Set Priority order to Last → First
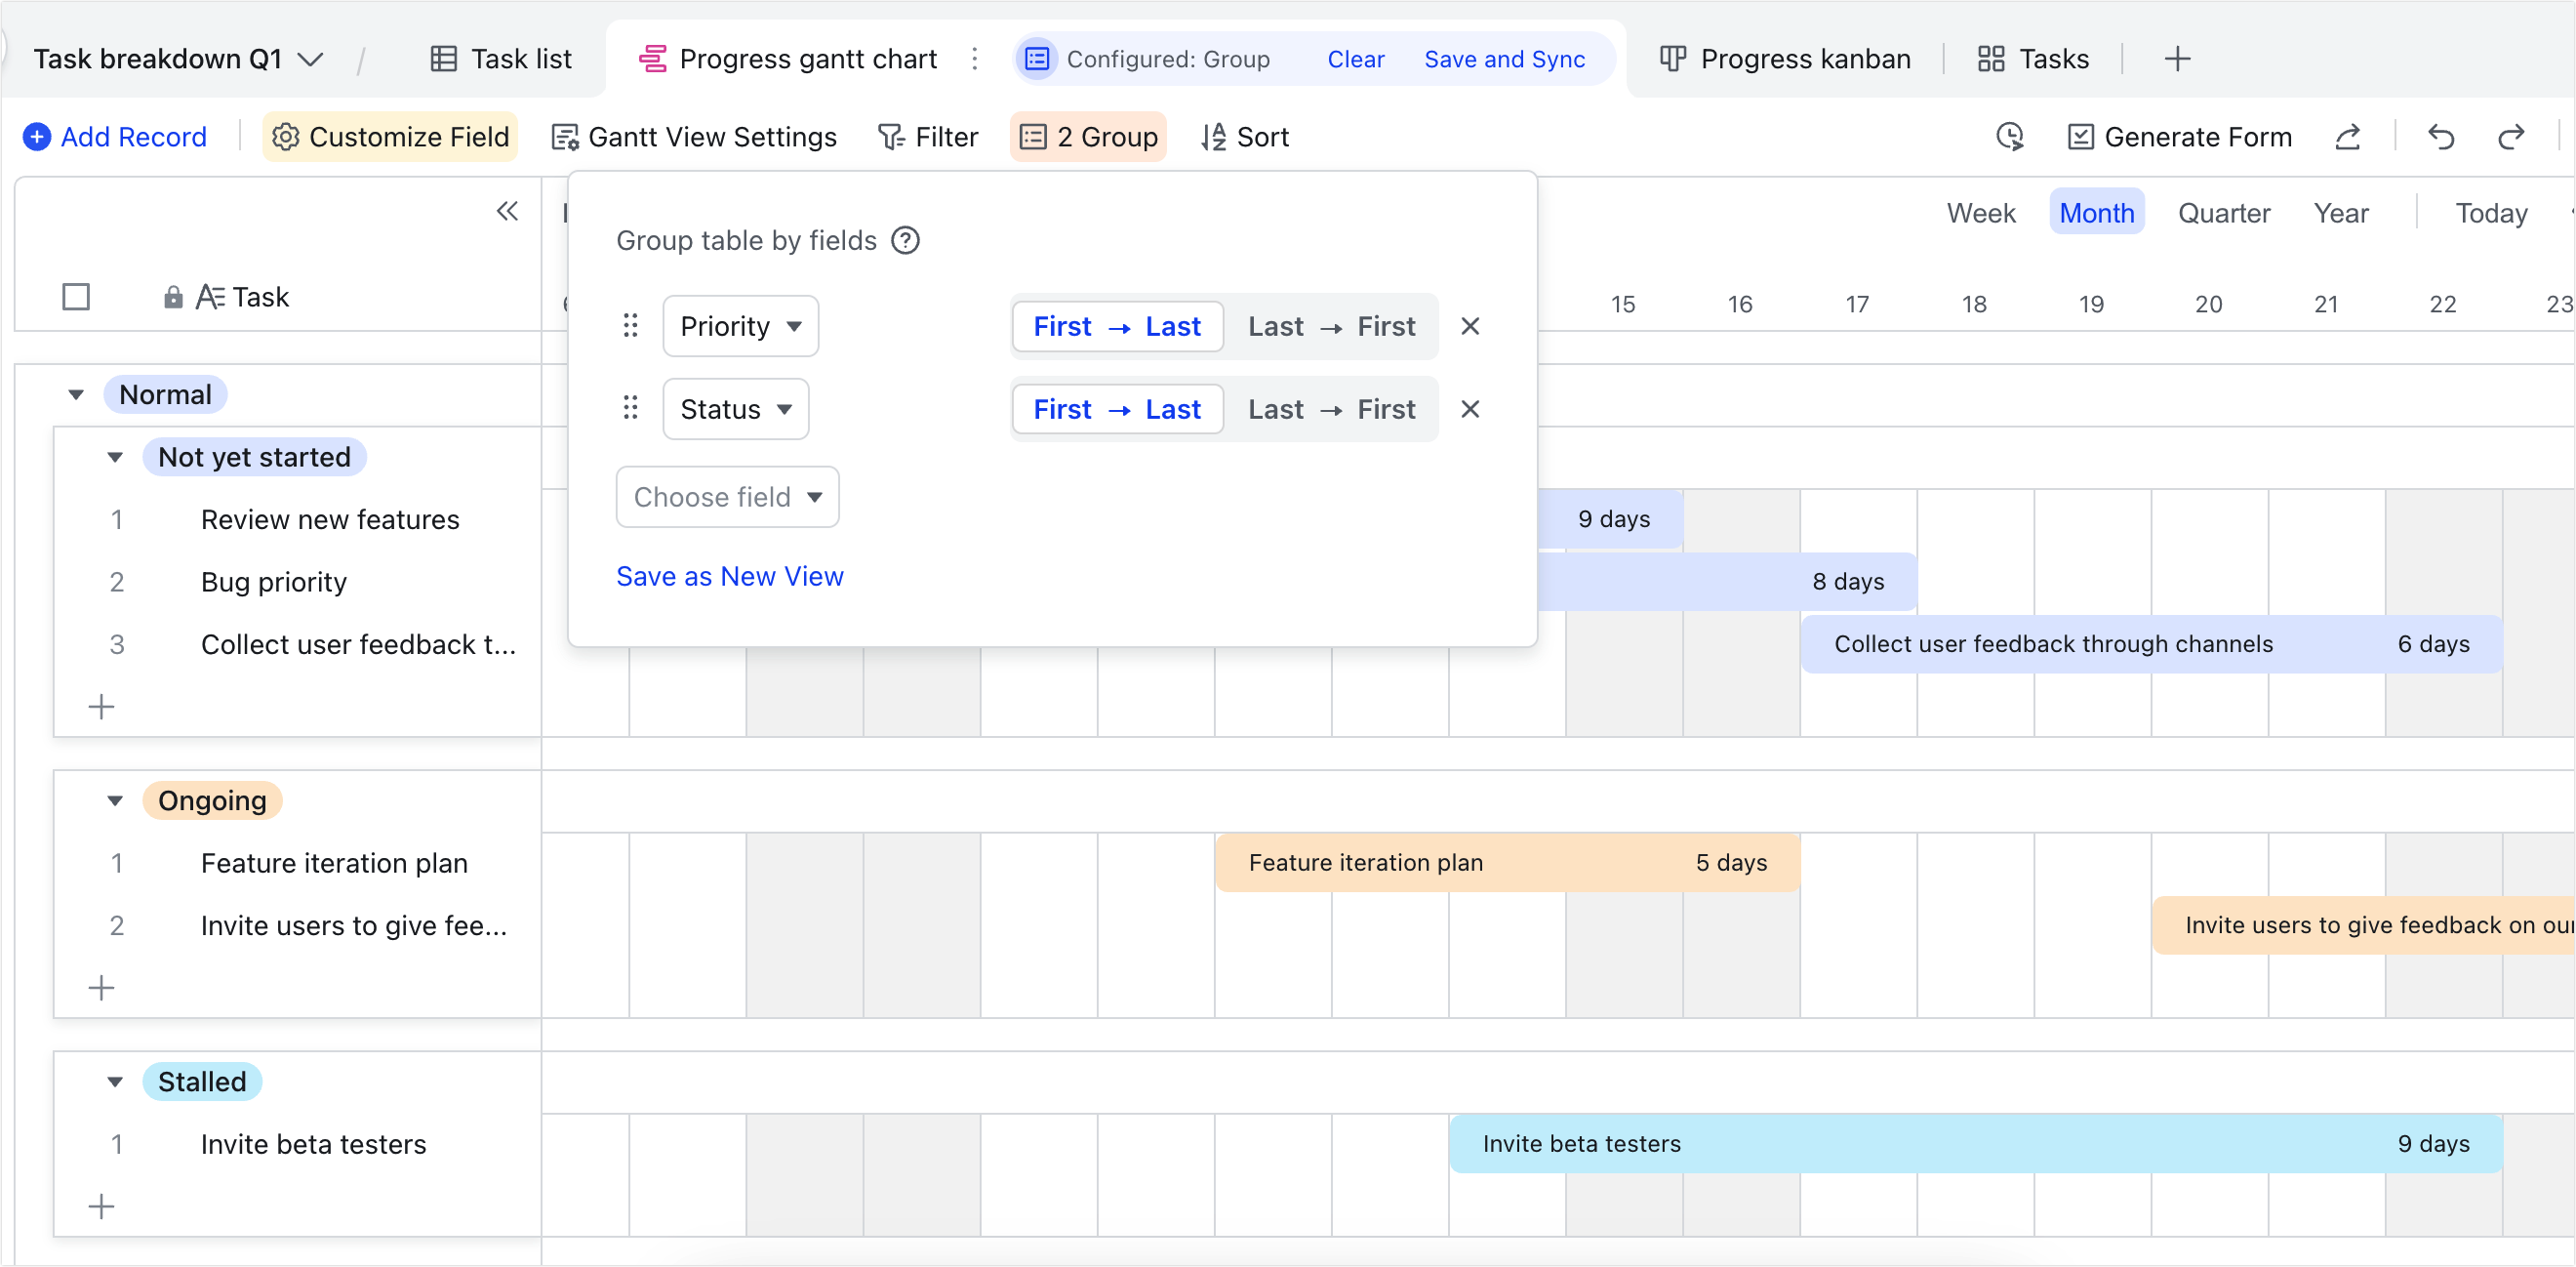Viewport: 2576px width, 1267px height. [x=1330, y=326]
